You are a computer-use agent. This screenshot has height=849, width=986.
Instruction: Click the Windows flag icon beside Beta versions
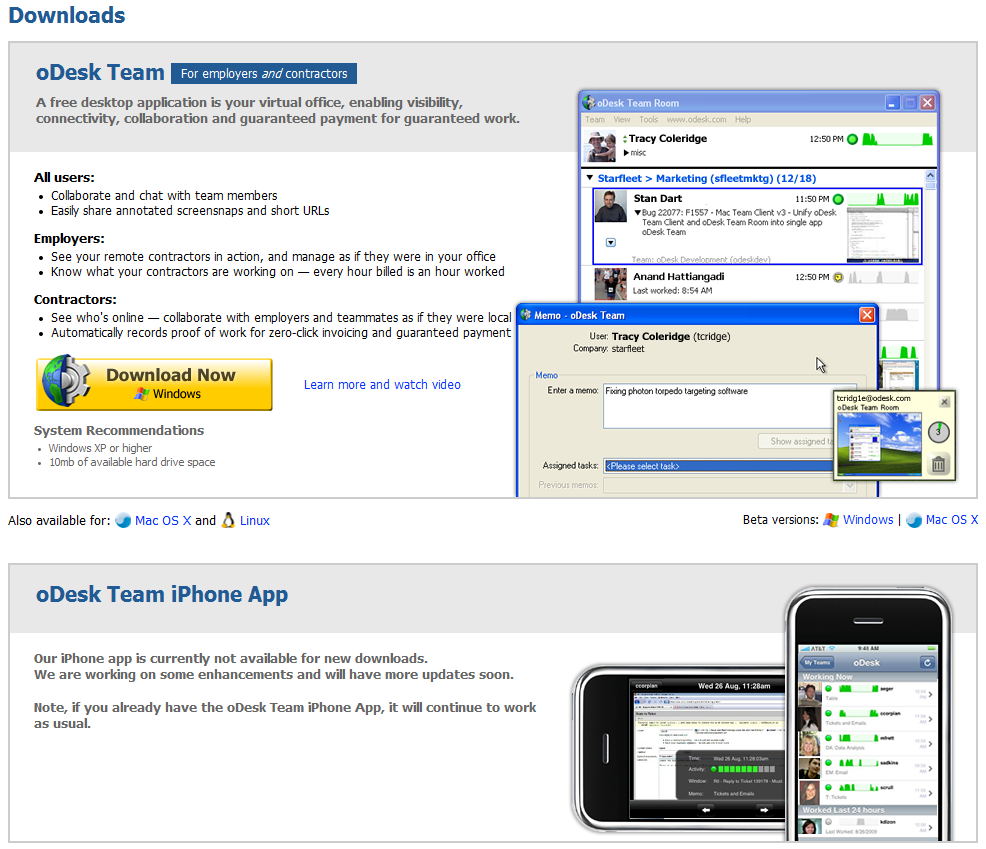click(x=831, y=520)
